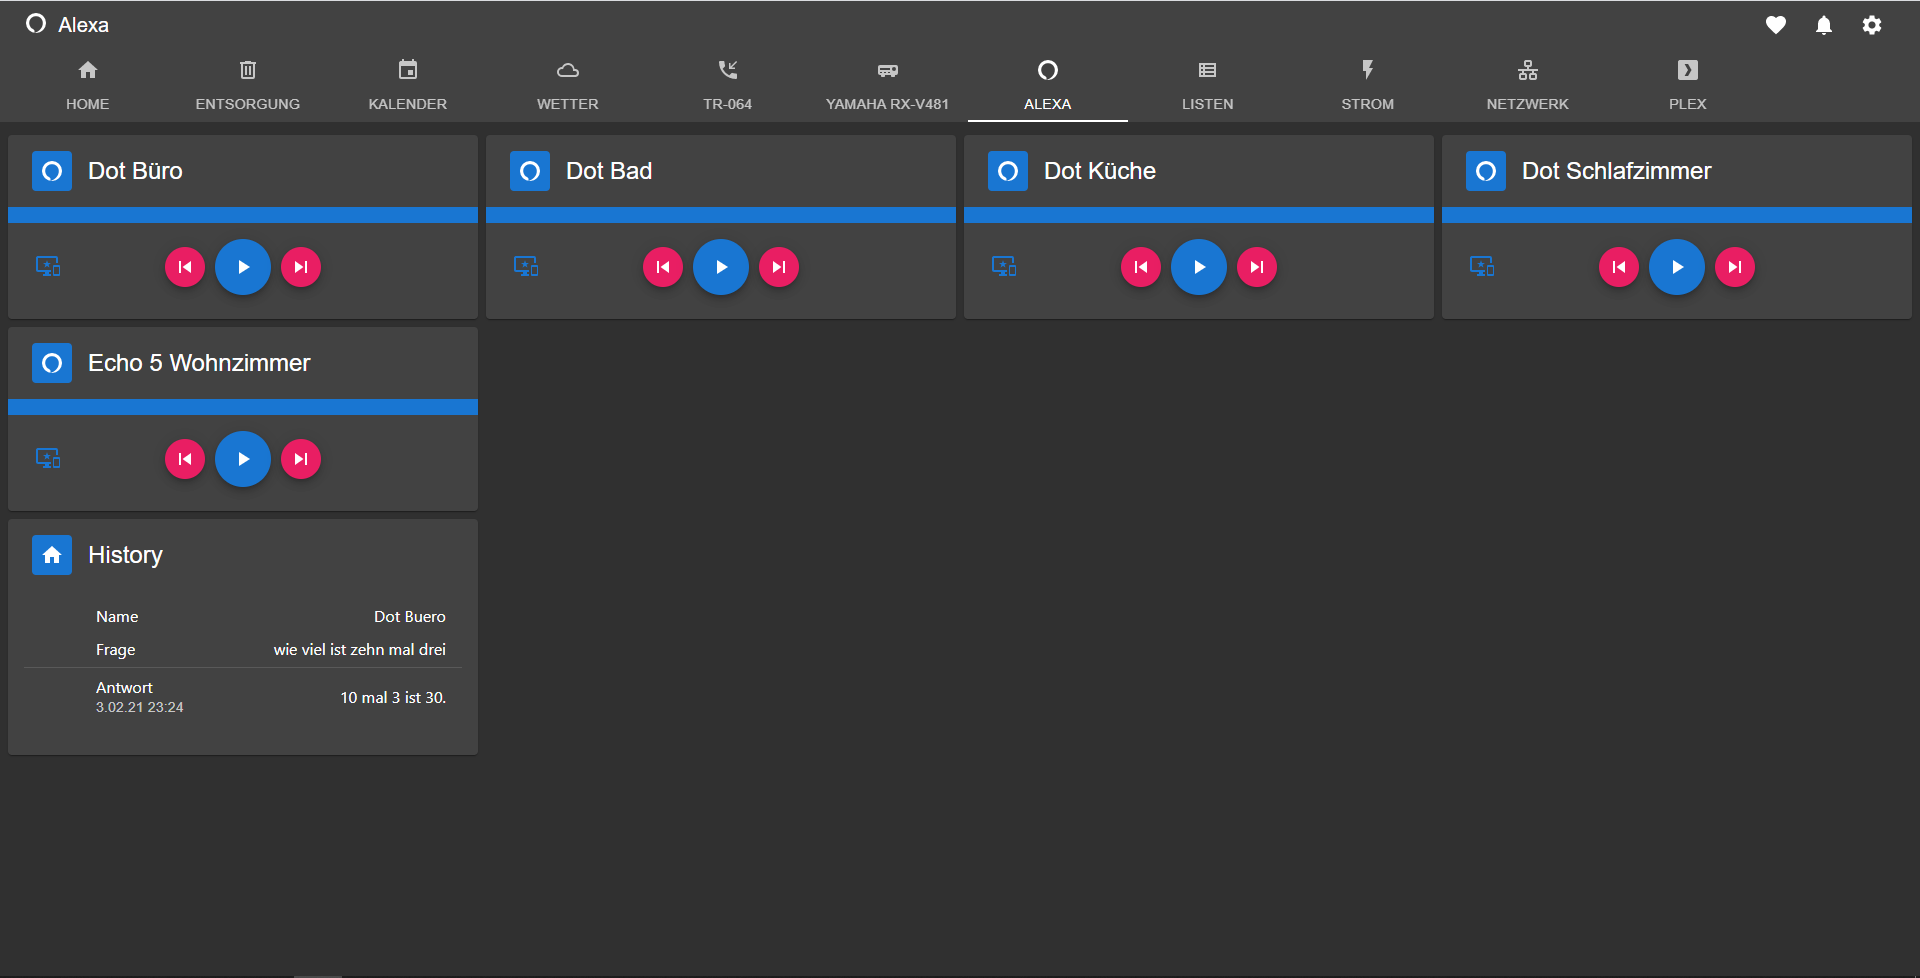Skip to previous track on Dot Küche
Screen dimensions: 1920x978
coord(1141,267)
